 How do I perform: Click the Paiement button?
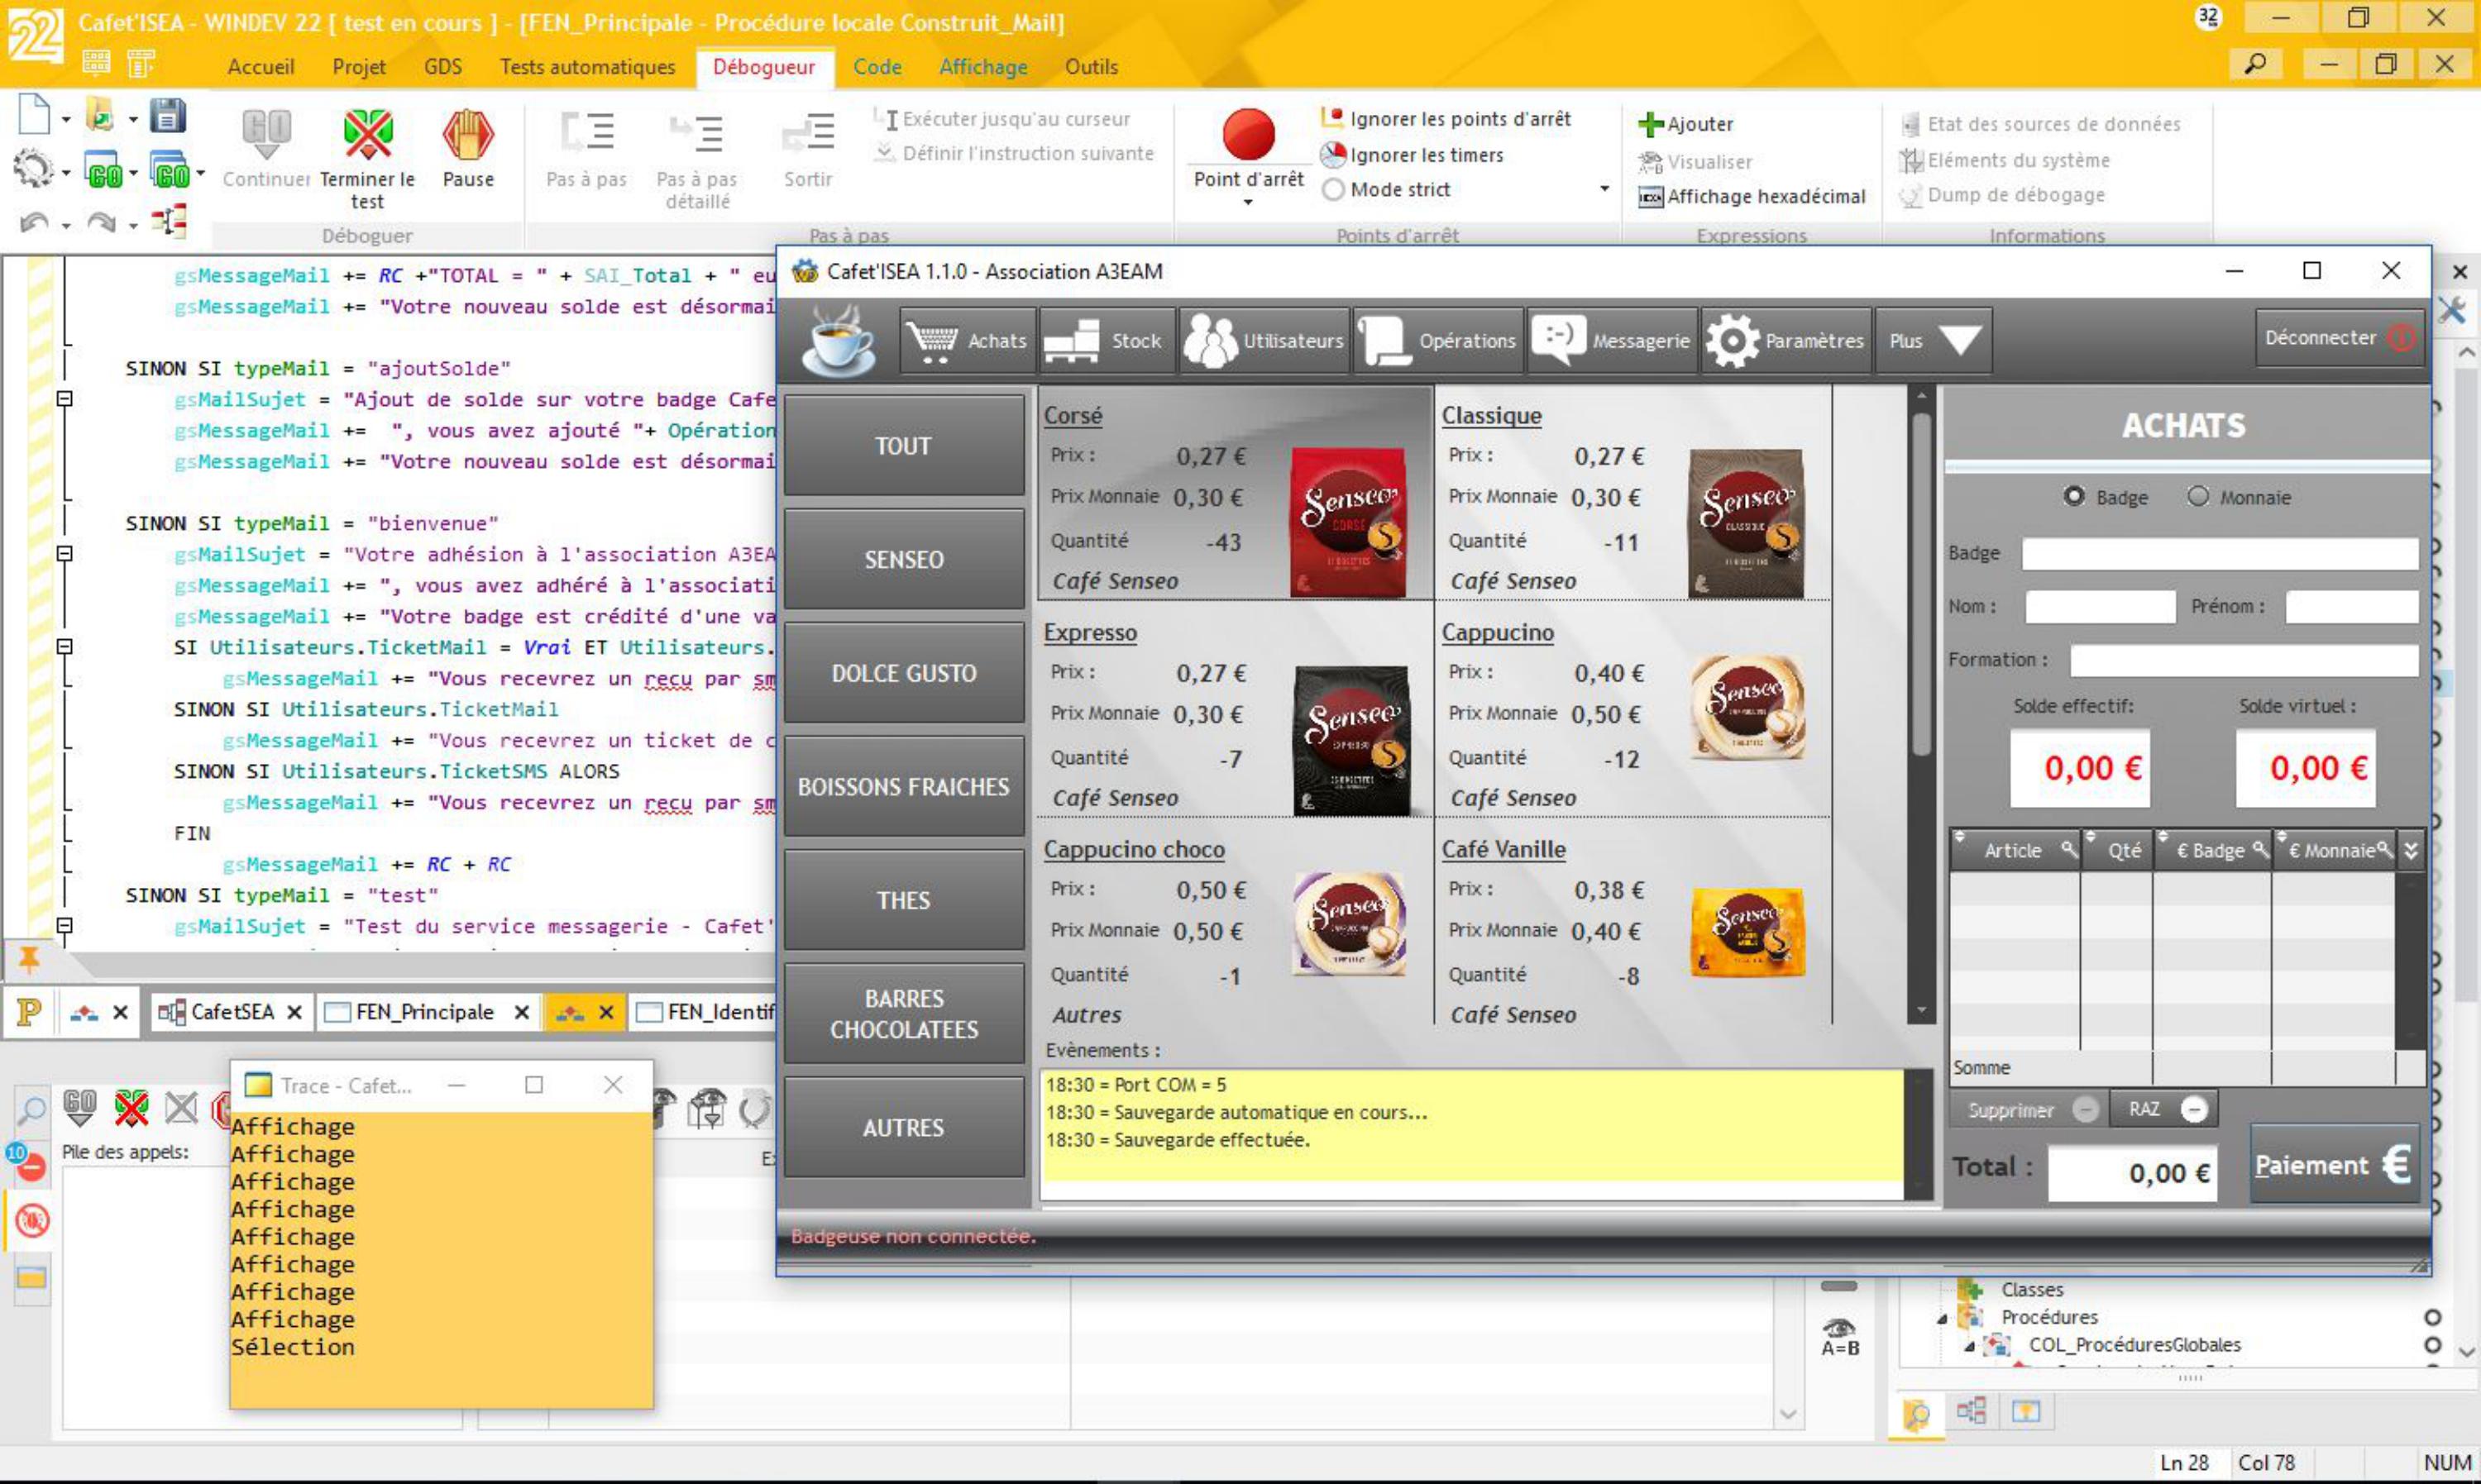(x=2334, y=1164)
